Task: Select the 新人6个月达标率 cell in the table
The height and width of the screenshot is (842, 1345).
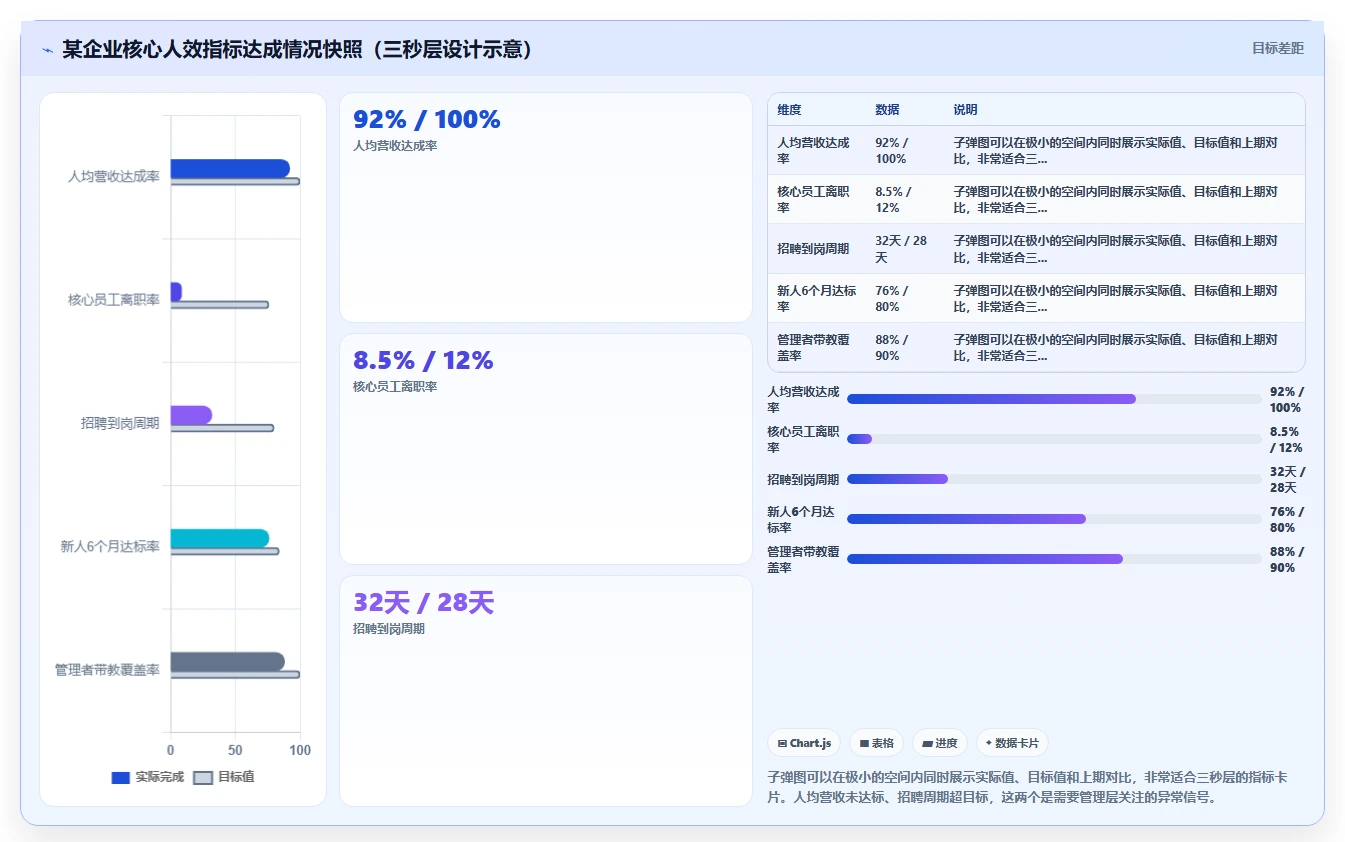Action: coord(816,298)
